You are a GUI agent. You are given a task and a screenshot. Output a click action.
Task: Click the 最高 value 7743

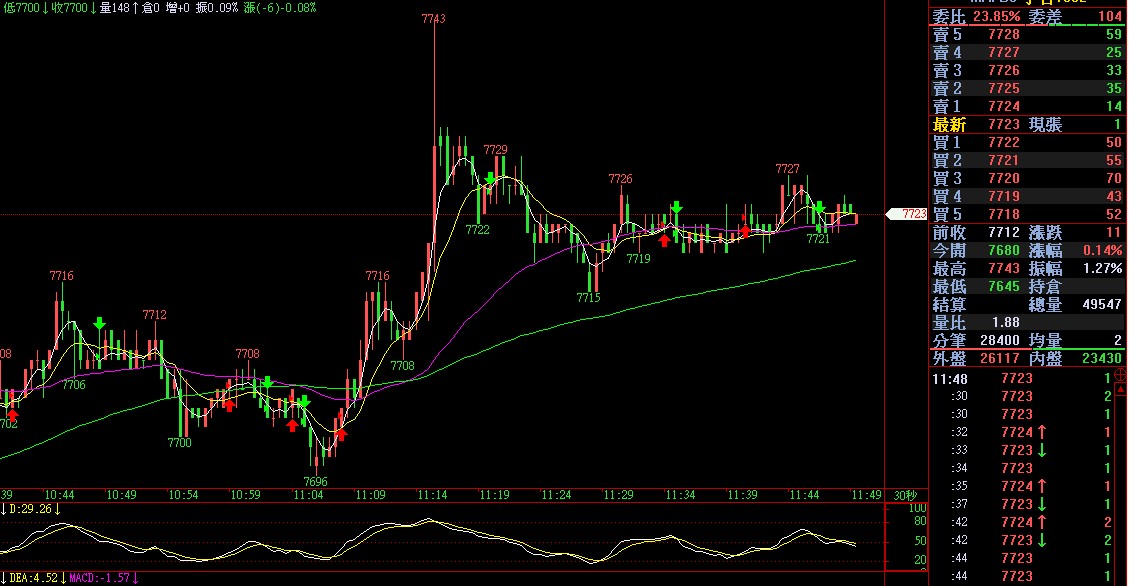(1004, 269)
